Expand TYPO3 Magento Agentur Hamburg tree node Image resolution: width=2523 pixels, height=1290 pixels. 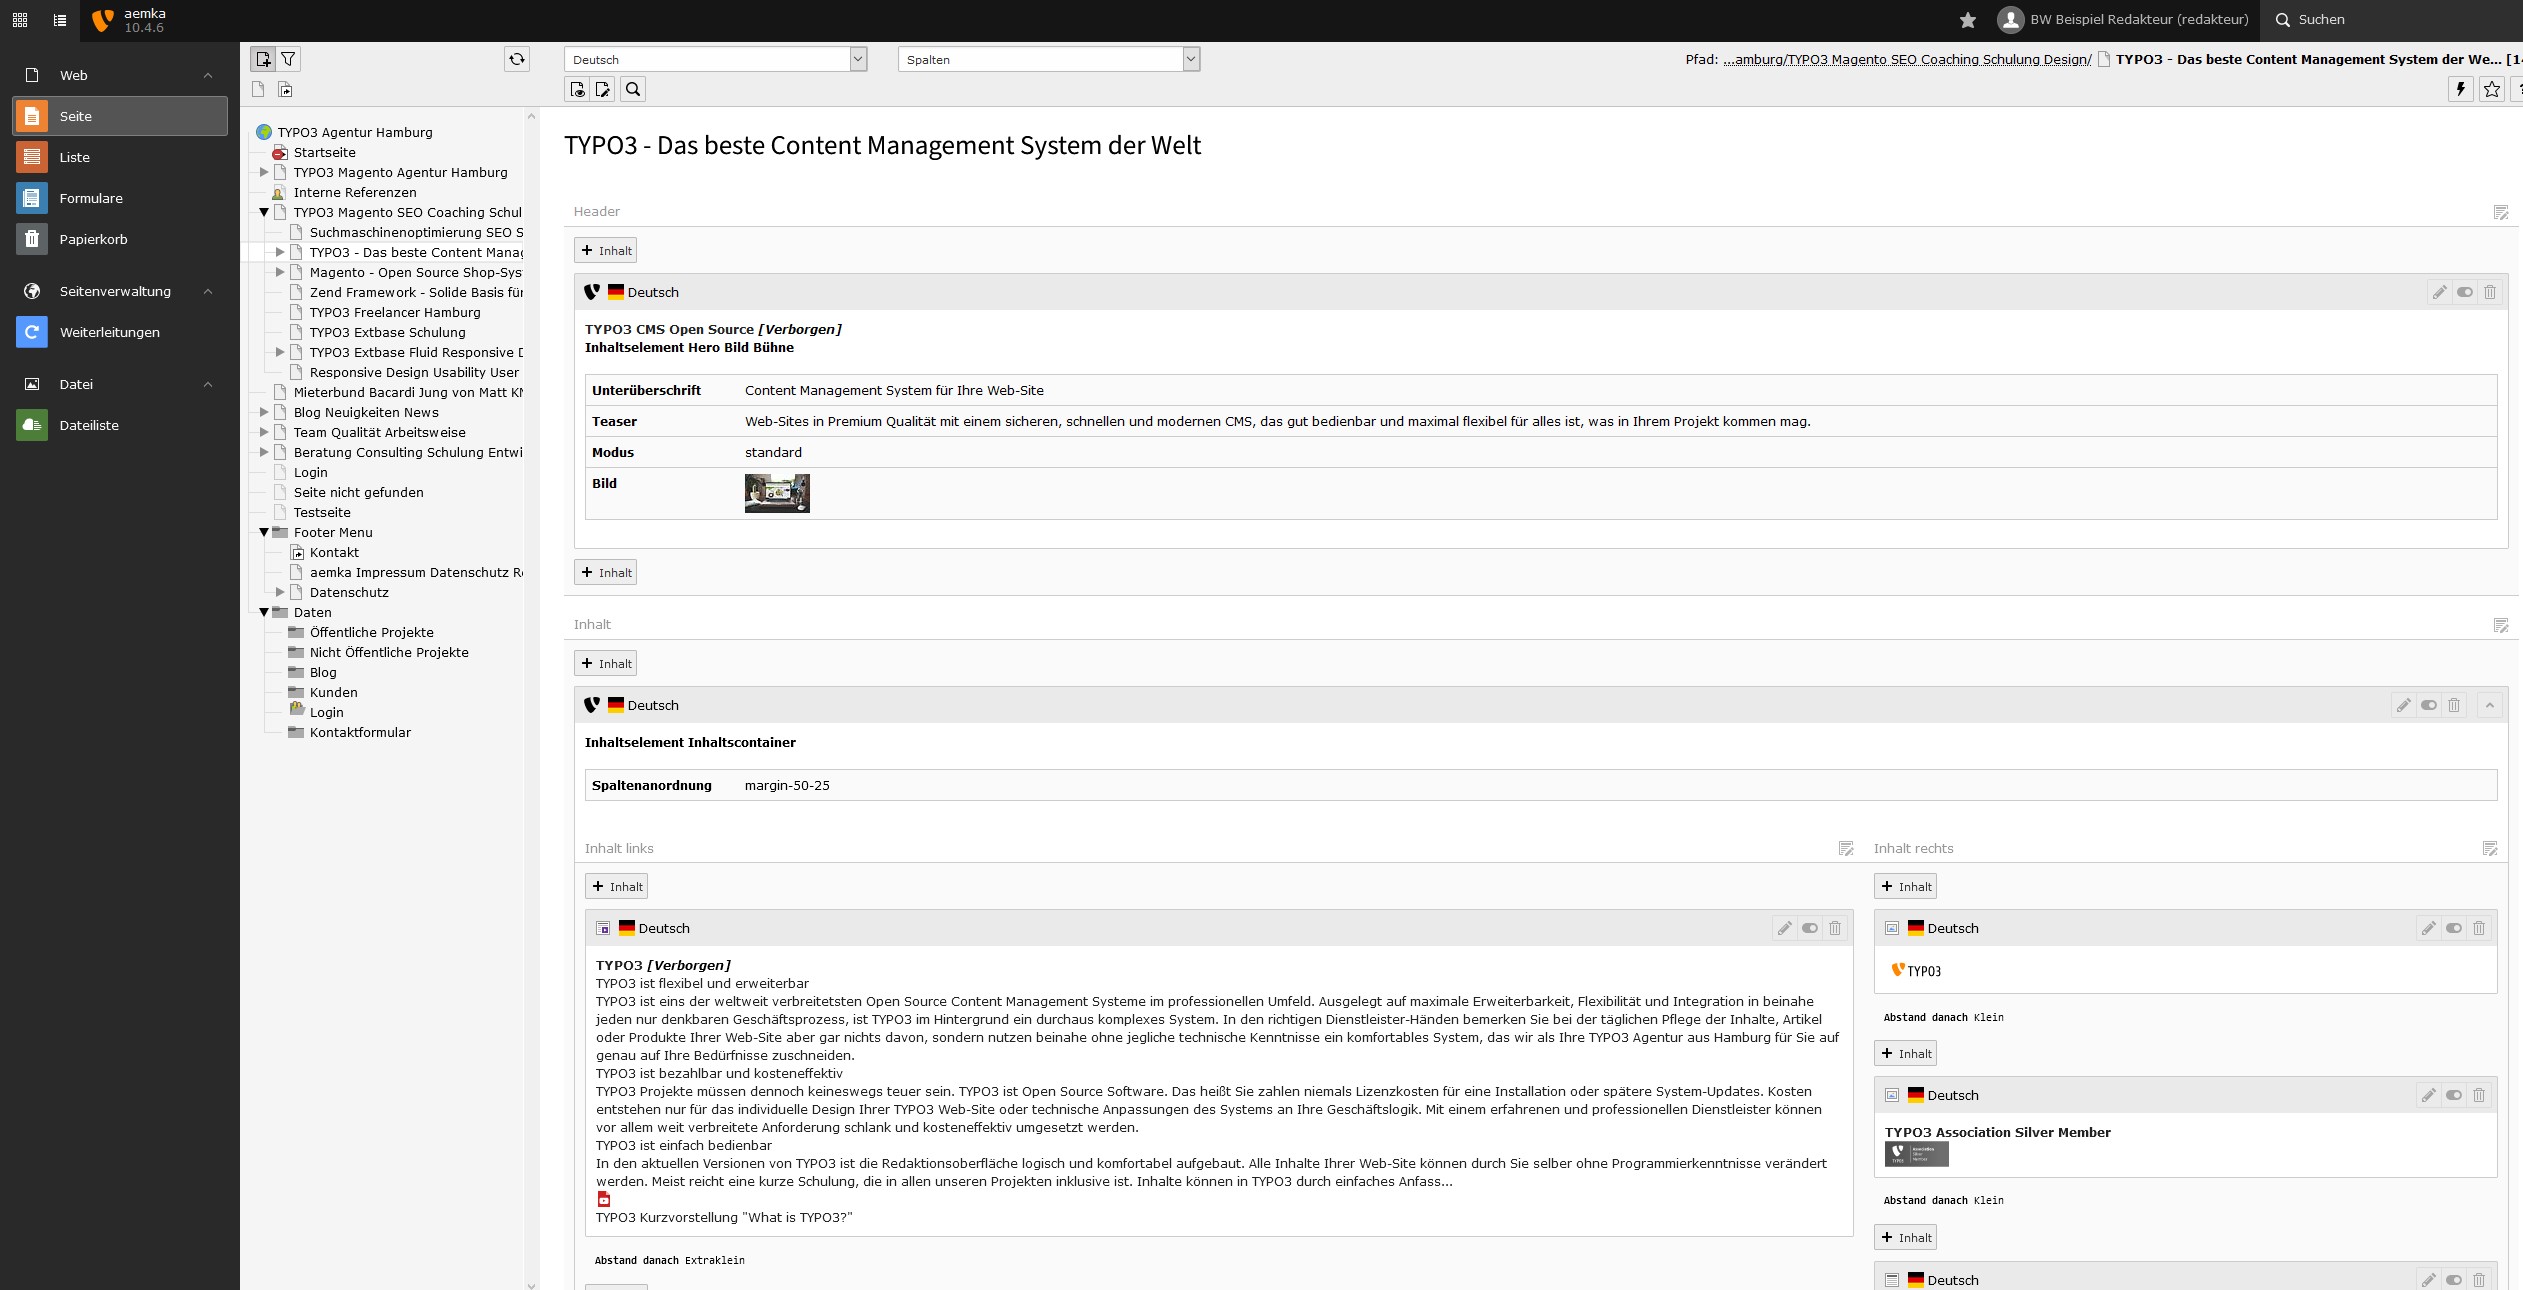(264, 172)
